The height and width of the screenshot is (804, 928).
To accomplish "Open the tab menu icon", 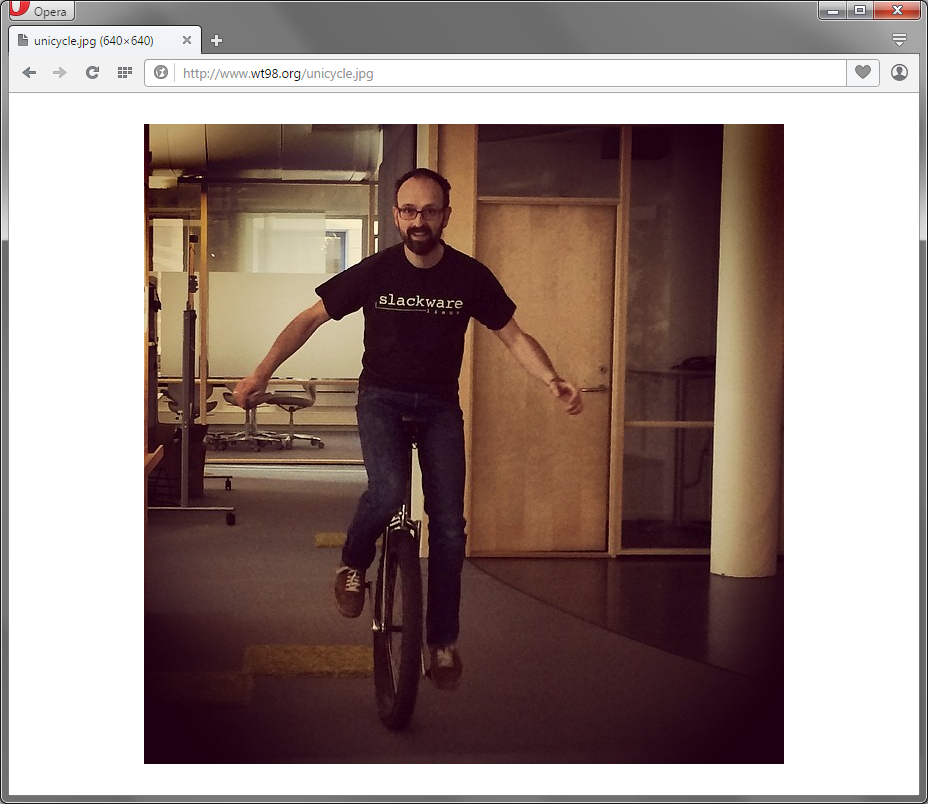I will (899, 40).
